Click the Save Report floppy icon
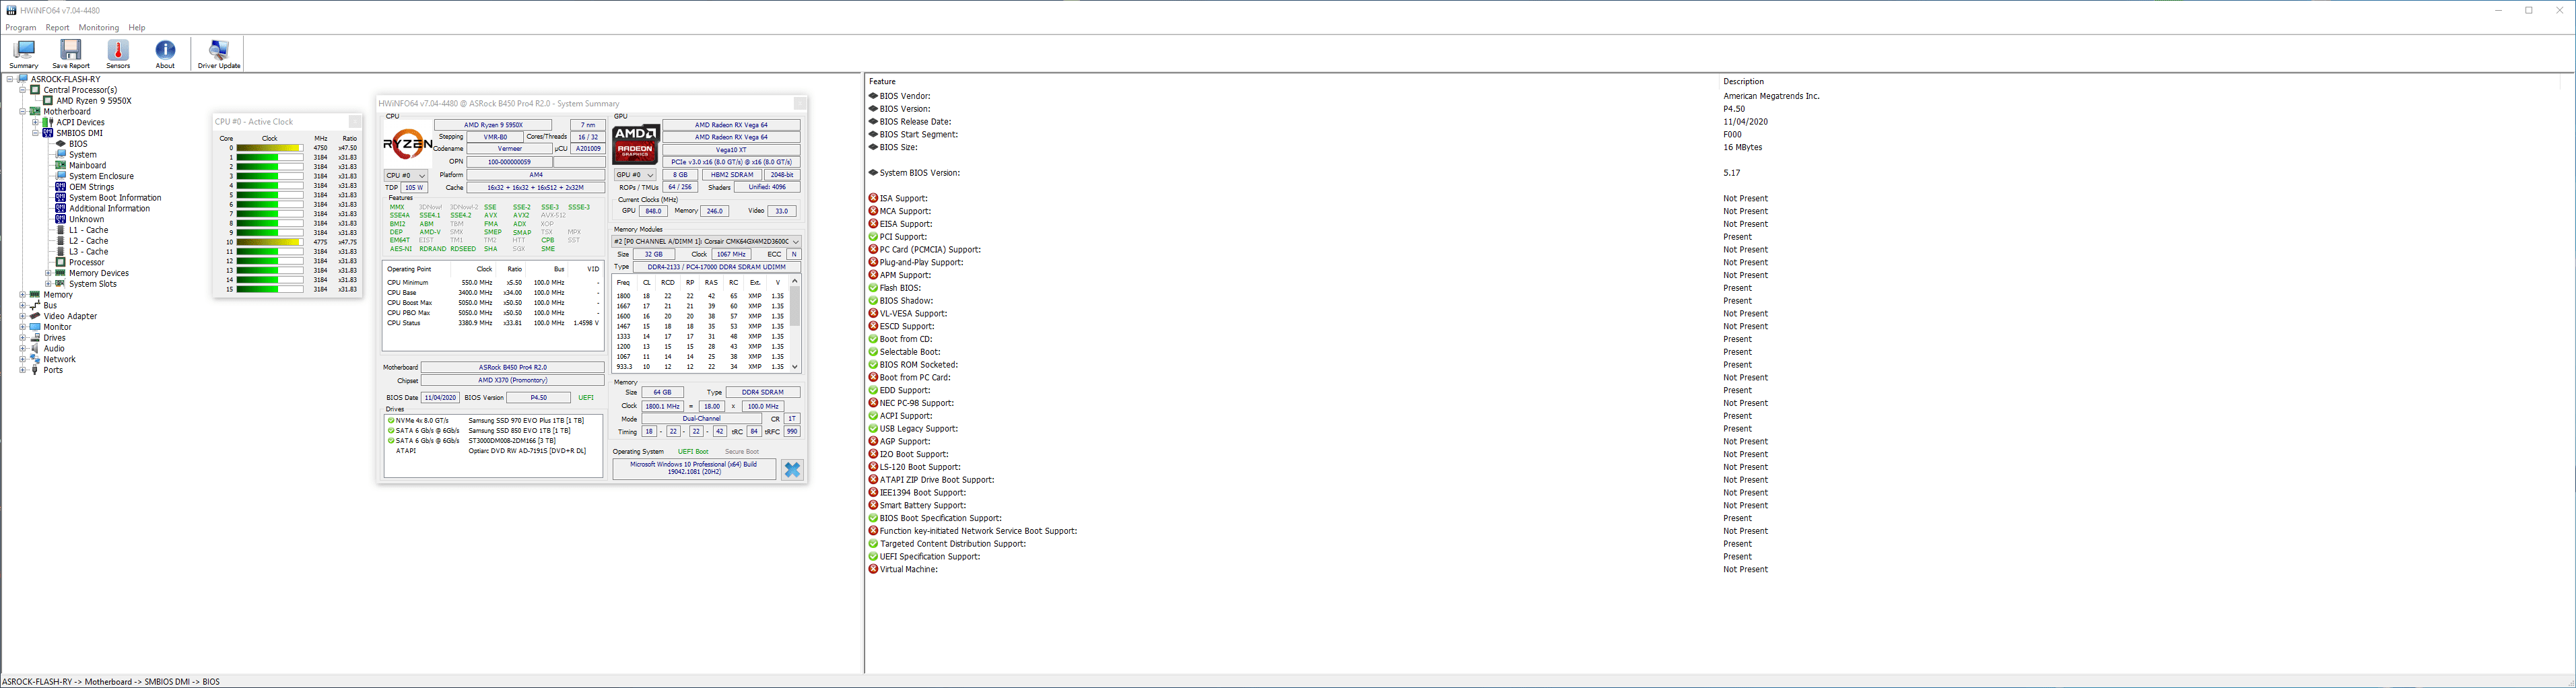The image size is (2576, 688). point(71,50)
